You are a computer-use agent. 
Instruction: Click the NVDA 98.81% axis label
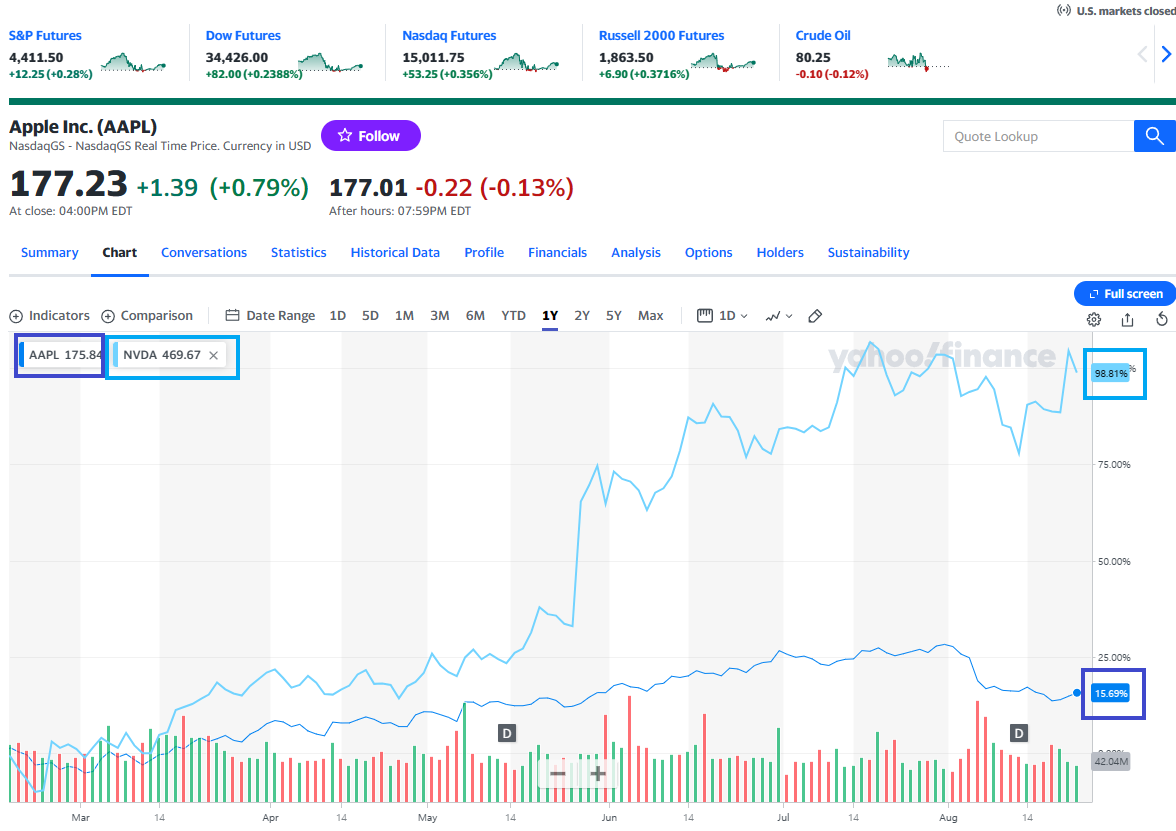pos(1111,373)
